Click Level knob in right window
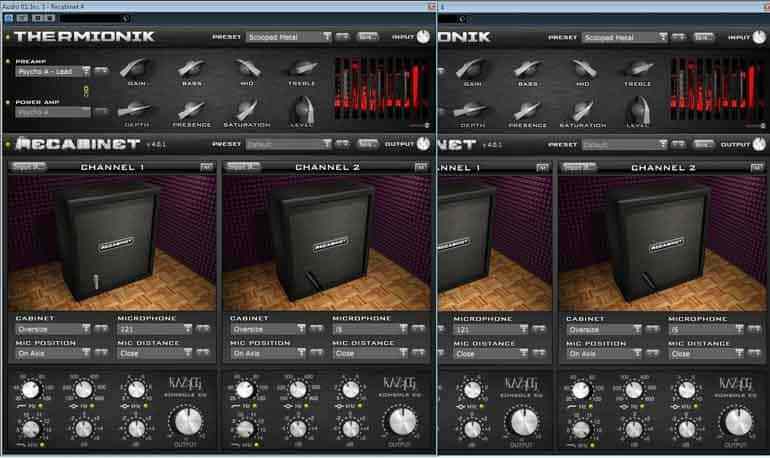The width and height of the screenshot is (770, 458). coord(639,110)
